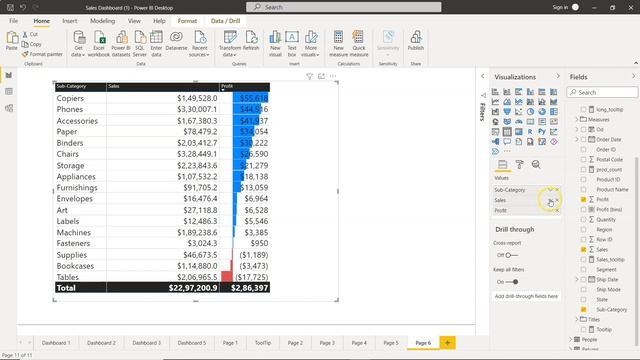Screen dimensions: 640x360
Task: Insert a New visual
Action: click(275, 44)
